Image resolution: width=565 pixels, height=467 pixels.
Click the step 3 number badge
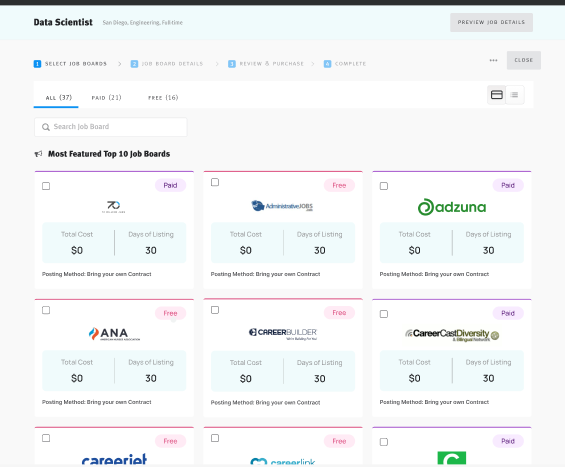[x=232, y=64]
